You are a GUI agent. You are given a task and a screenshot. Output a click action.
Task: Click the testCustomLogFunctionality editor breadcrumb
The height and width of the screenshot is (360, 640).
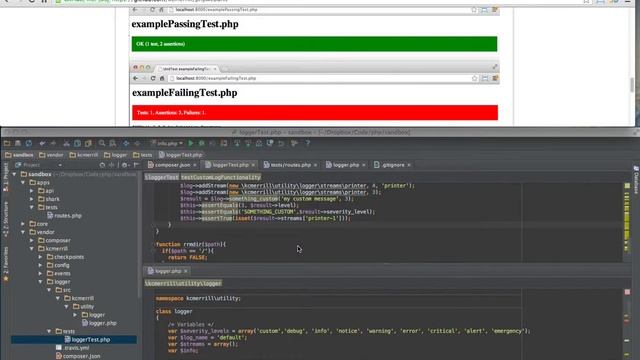click(x=221, y=177)
